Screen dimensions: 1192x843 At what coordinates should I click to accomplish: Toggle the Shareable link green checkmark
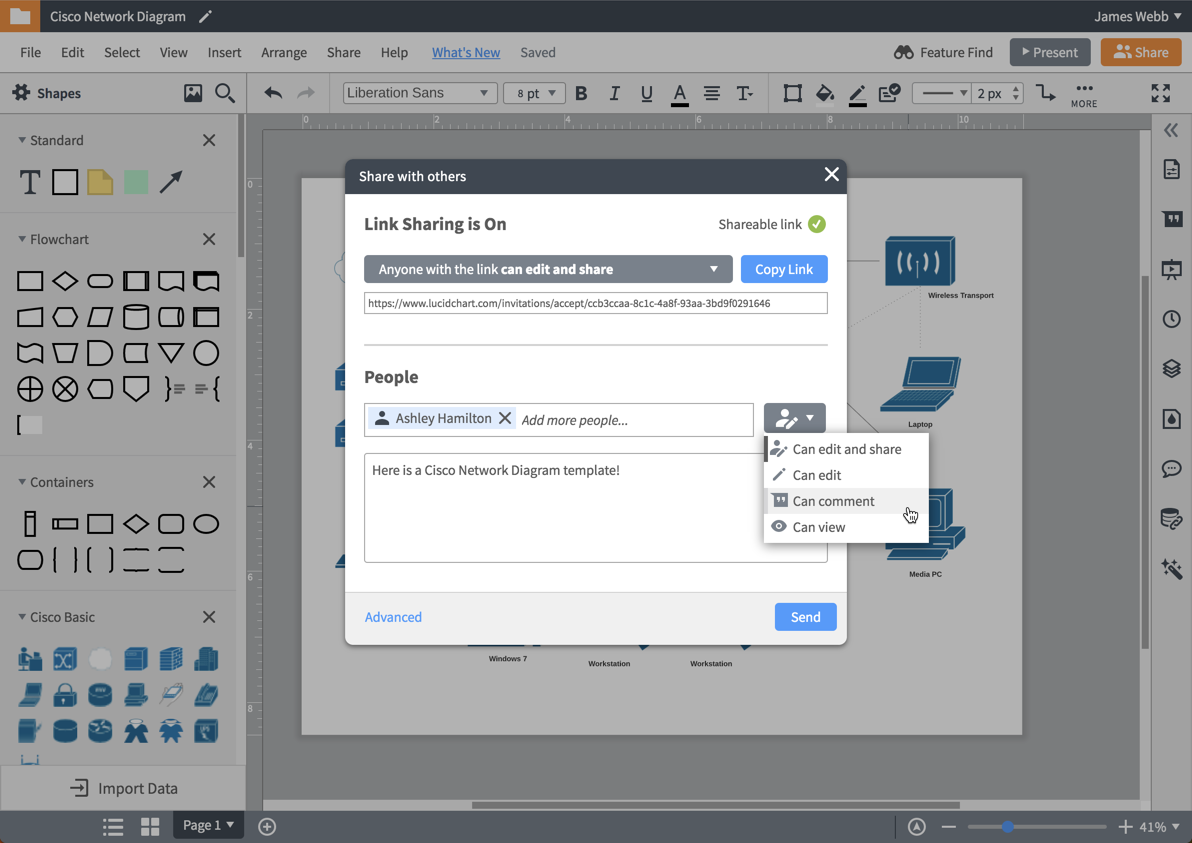(817, 224)
